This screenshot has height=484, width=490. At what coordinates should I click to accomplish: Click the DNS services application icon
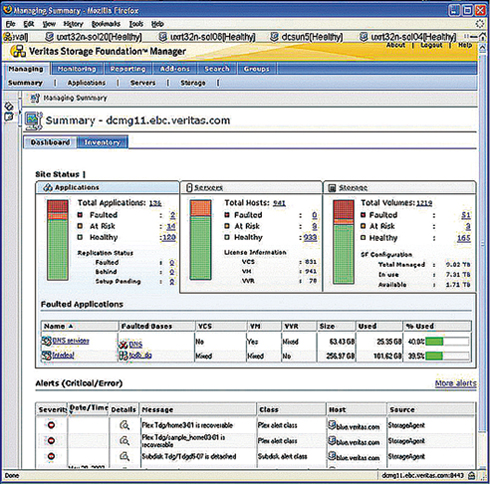(46, 341)
